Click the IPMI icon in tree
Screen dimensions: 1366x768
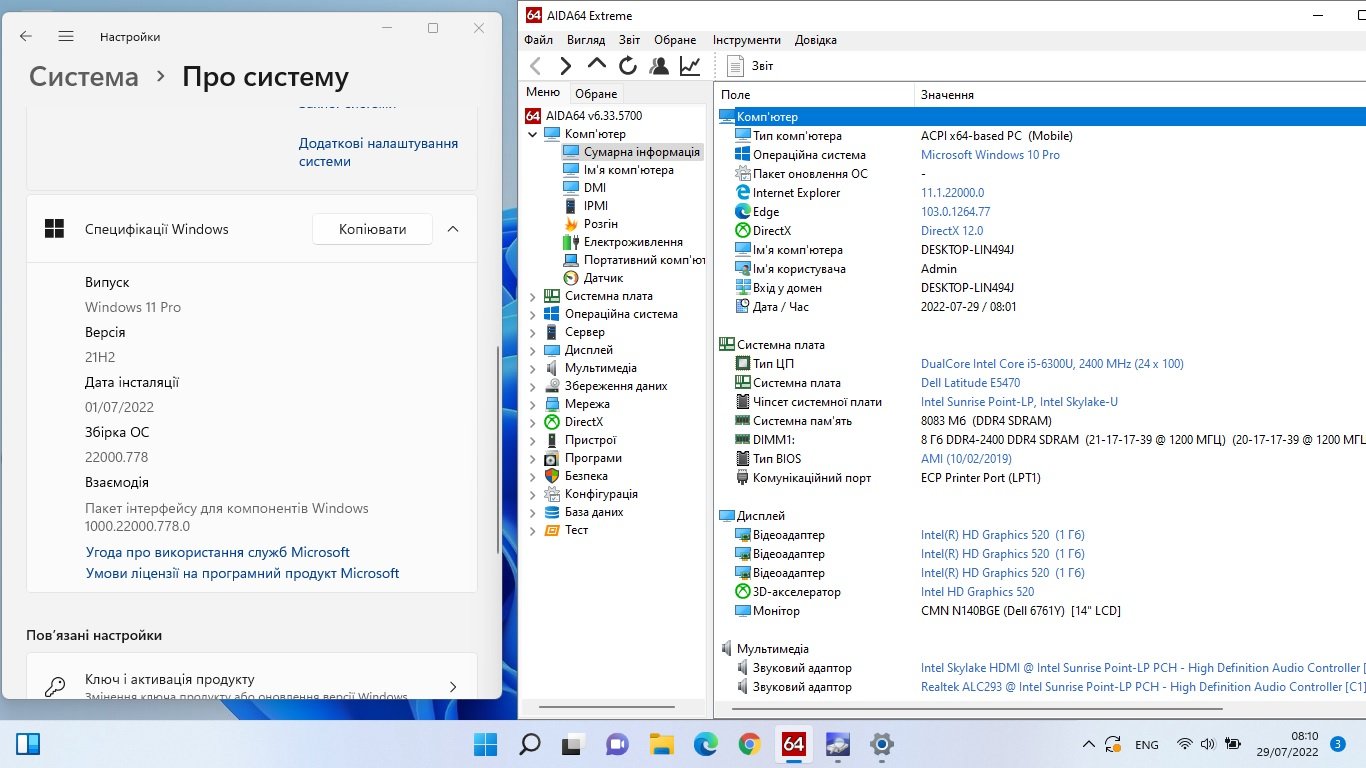[x=571, y=206]
